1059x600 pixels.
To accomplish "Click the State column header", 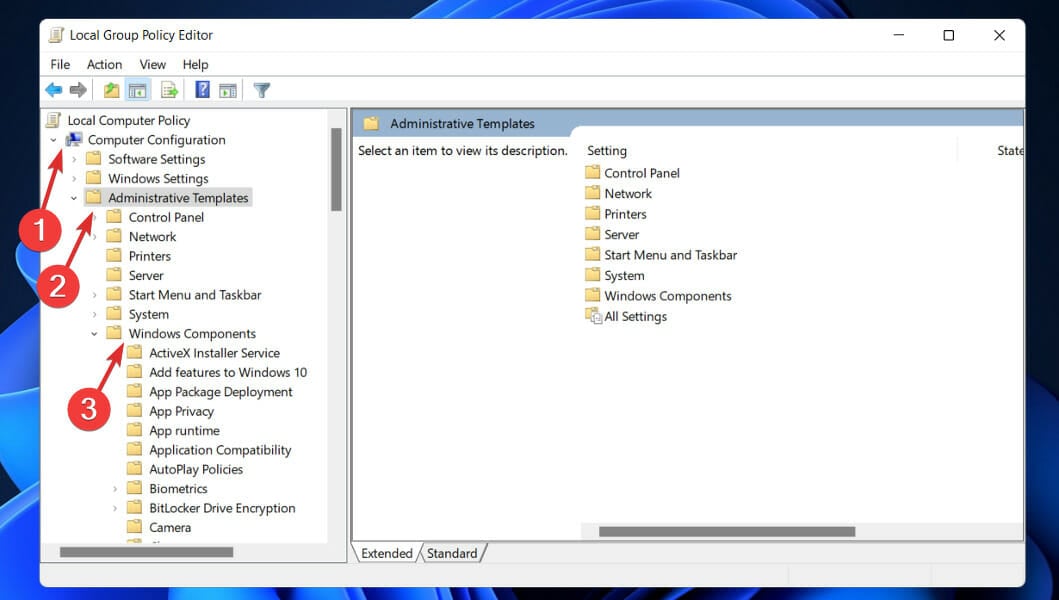I will pos(1010,151).
